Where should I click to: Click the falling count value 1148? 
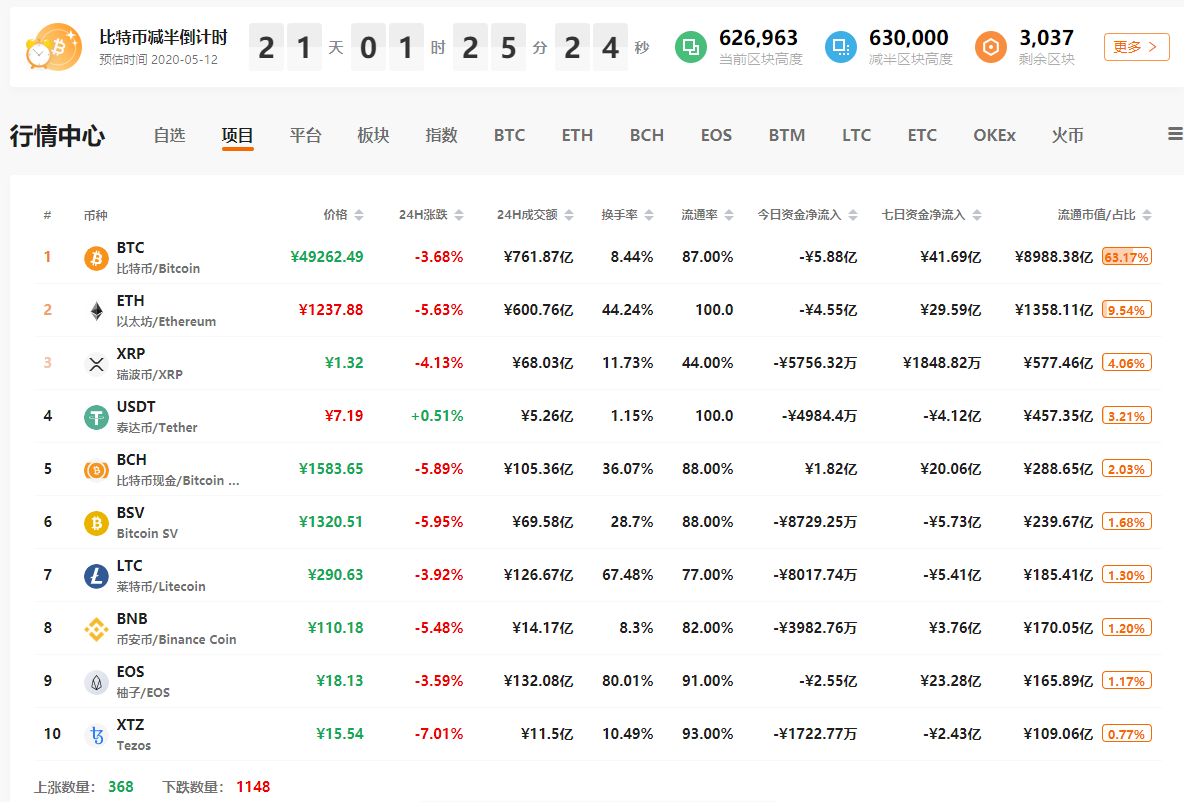(x=253, y=787)
